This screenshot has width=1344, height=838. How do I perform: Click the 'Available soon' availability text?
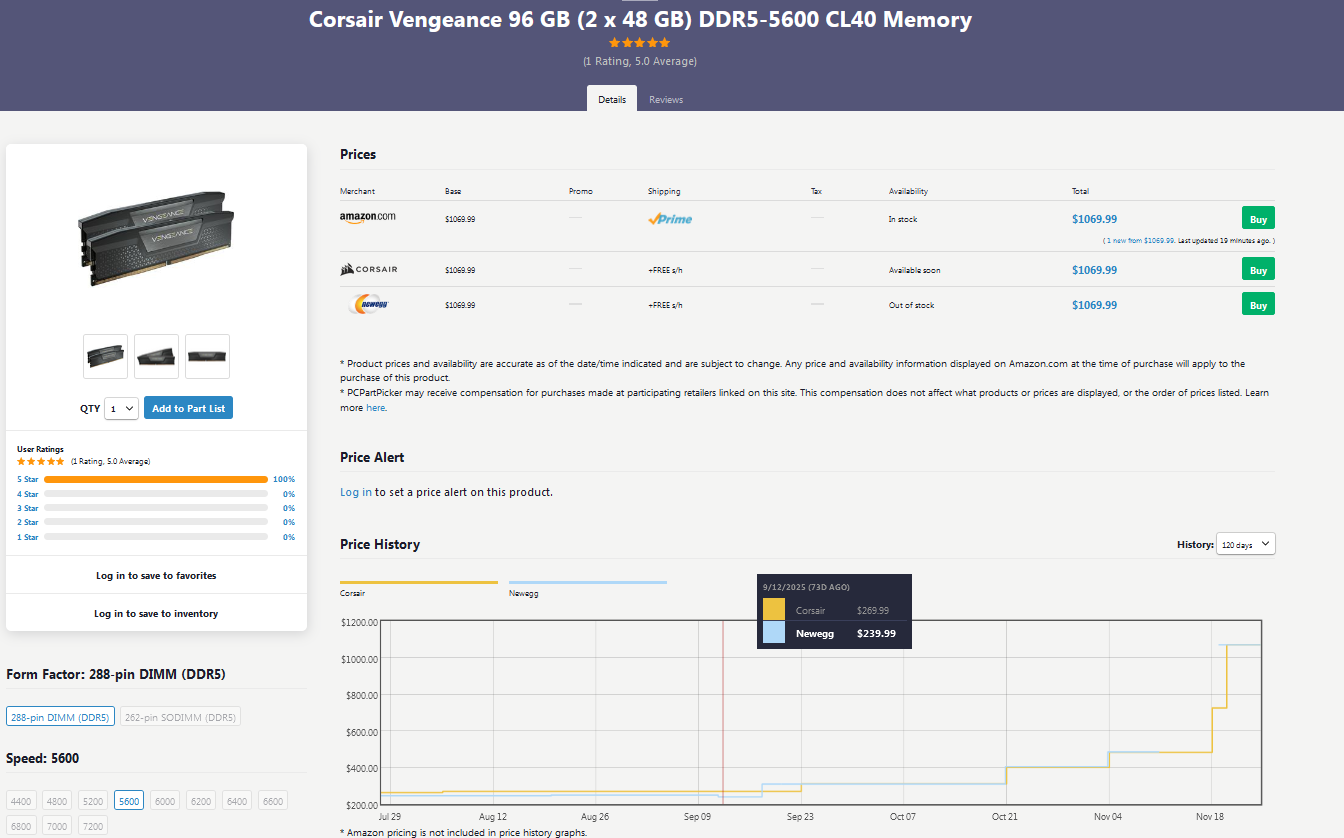tap(915, 270)
